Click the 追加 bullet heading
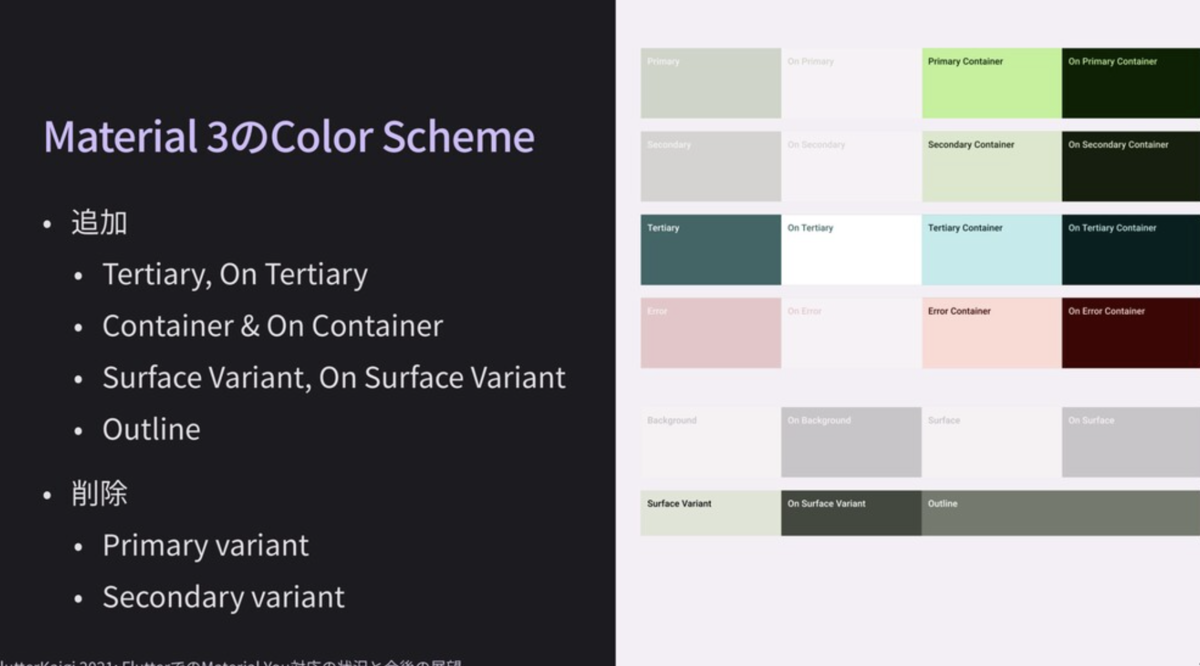 (99, 222)
